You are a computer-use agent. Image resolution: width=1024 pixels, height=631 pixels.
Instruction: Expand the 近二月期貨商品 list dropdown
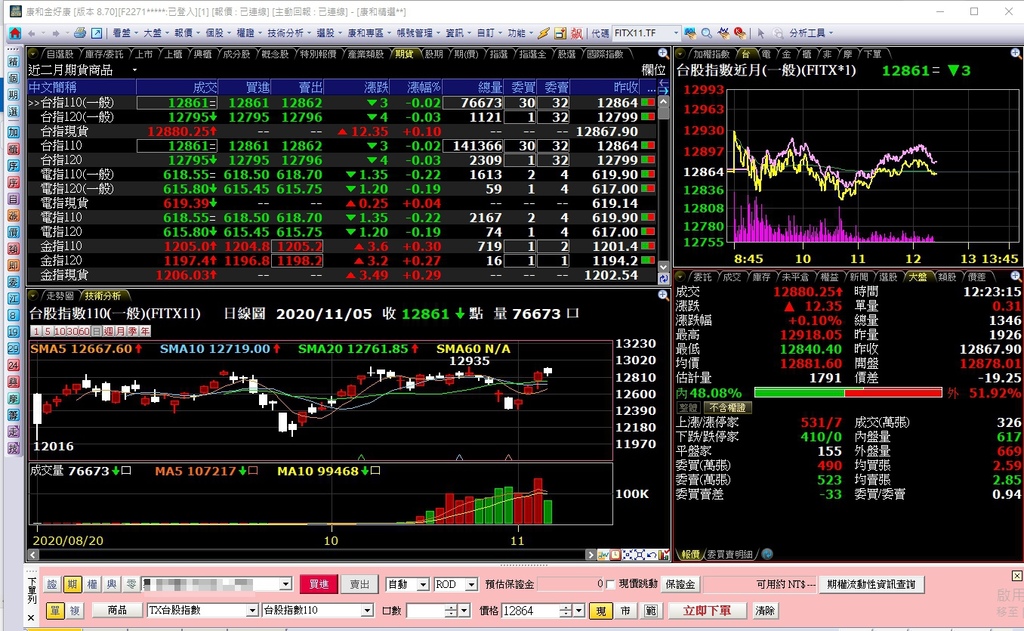(x=135, y=70)
